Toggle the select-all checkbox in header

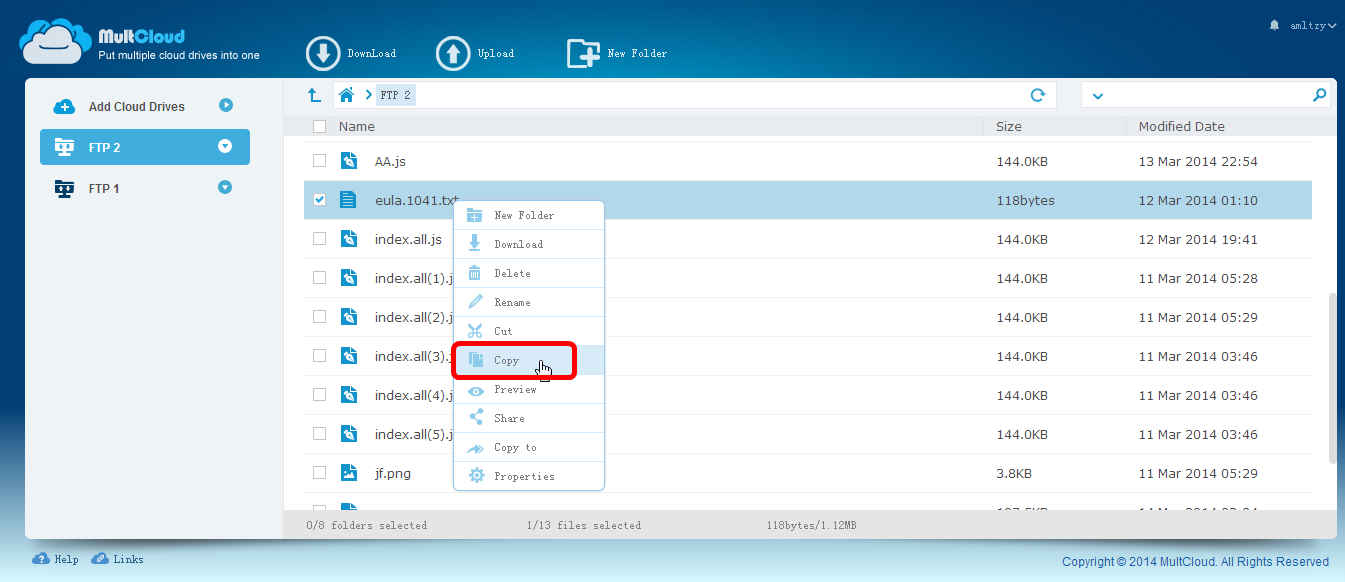pyautogui.click(x=319, y=126)
